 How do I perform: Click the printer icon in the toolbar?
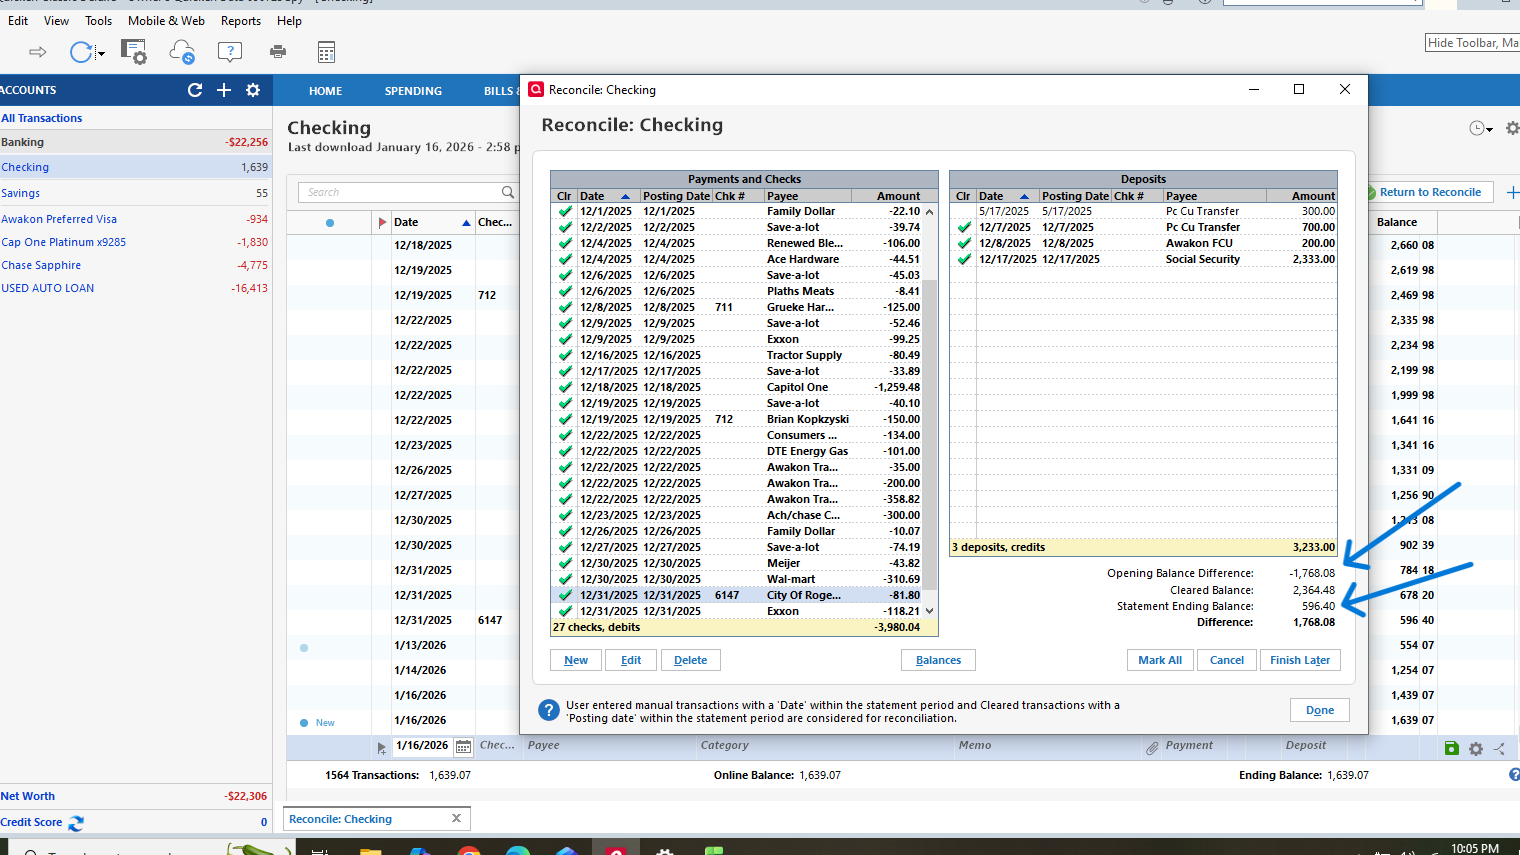click(x=278, y=52)
